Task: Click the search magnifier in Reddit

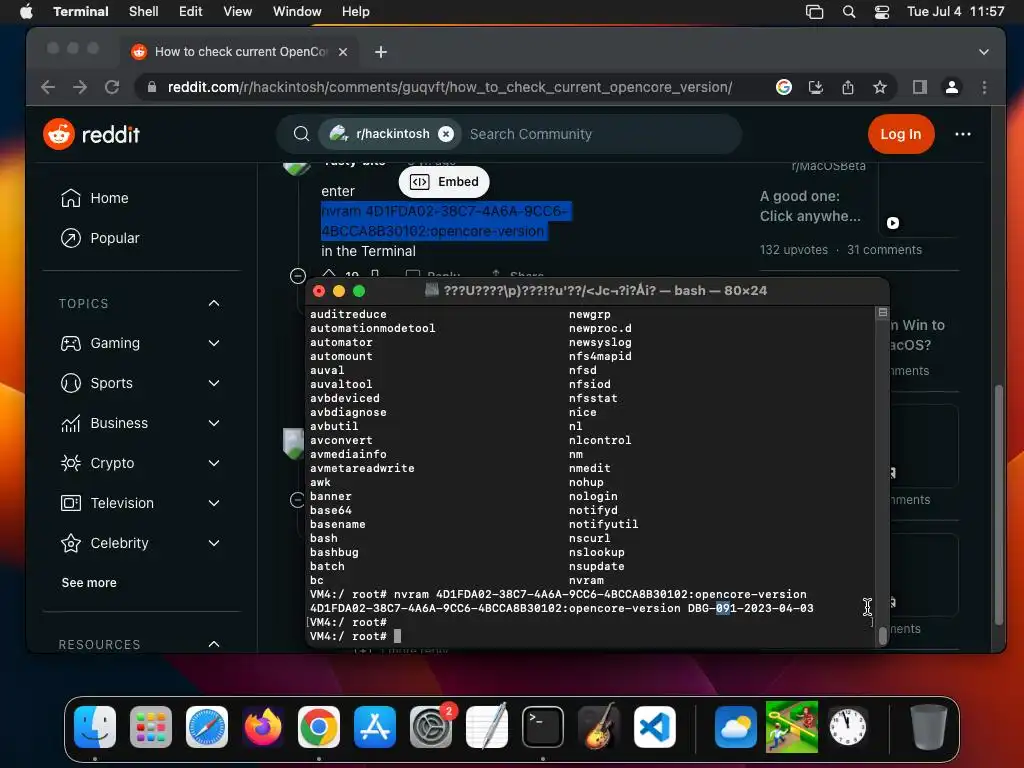Action: click(301, 134)
